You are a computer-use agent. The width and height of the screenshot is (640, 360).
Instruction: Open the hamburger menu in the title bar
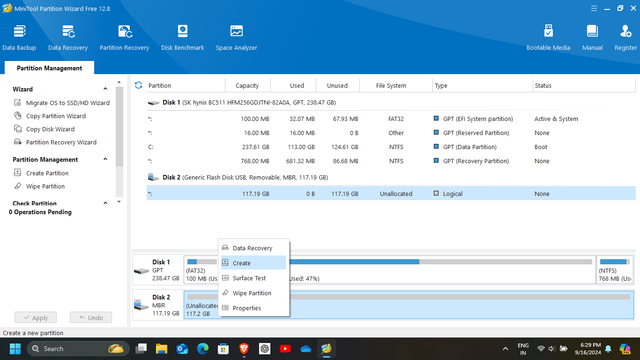594,8
